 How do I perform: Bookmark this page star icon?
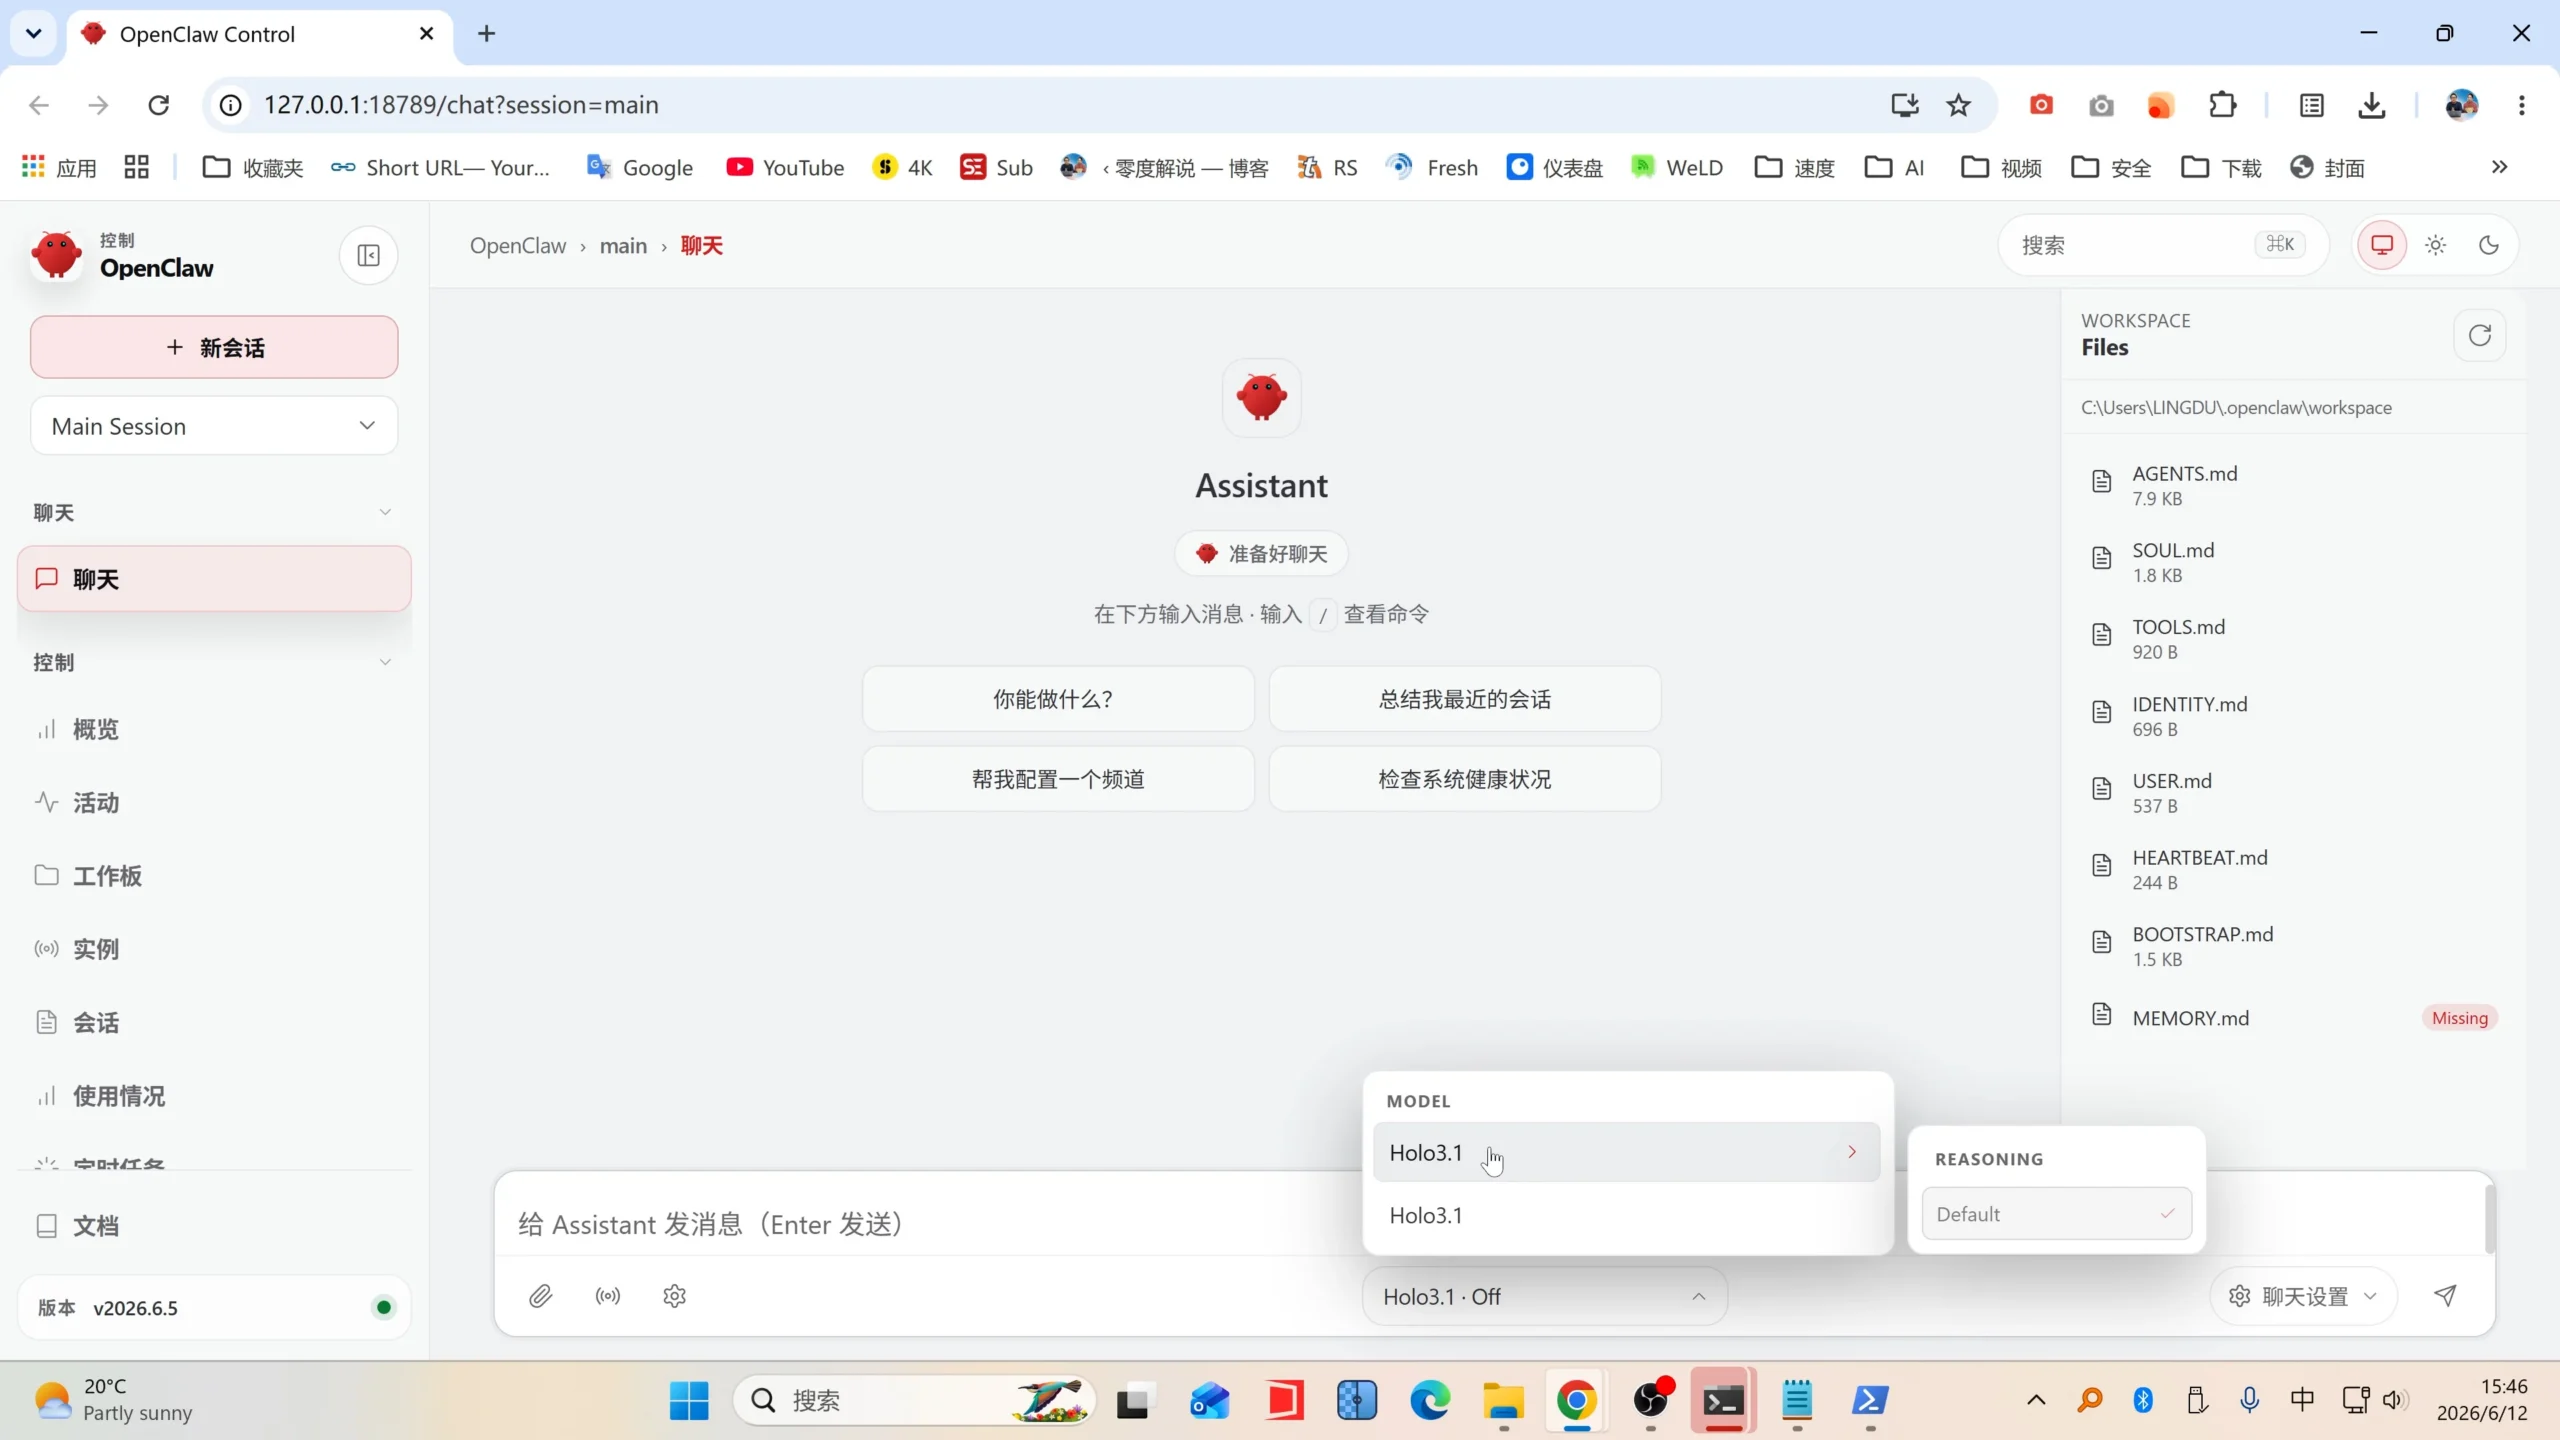pyautogui.click(x=1958, y=105)
